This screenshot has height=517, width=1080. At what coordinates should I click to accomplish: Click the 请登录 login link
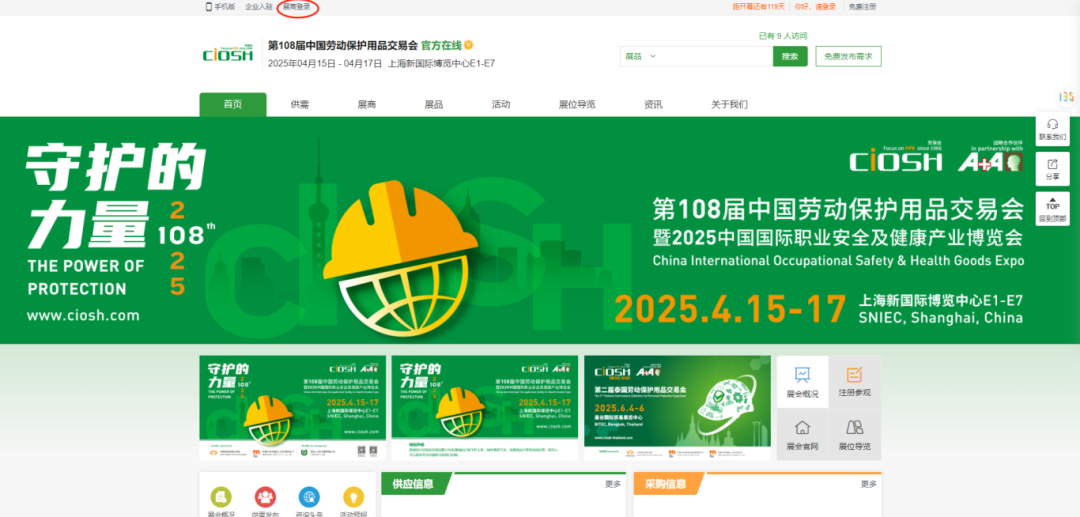[x=825, y=7]
